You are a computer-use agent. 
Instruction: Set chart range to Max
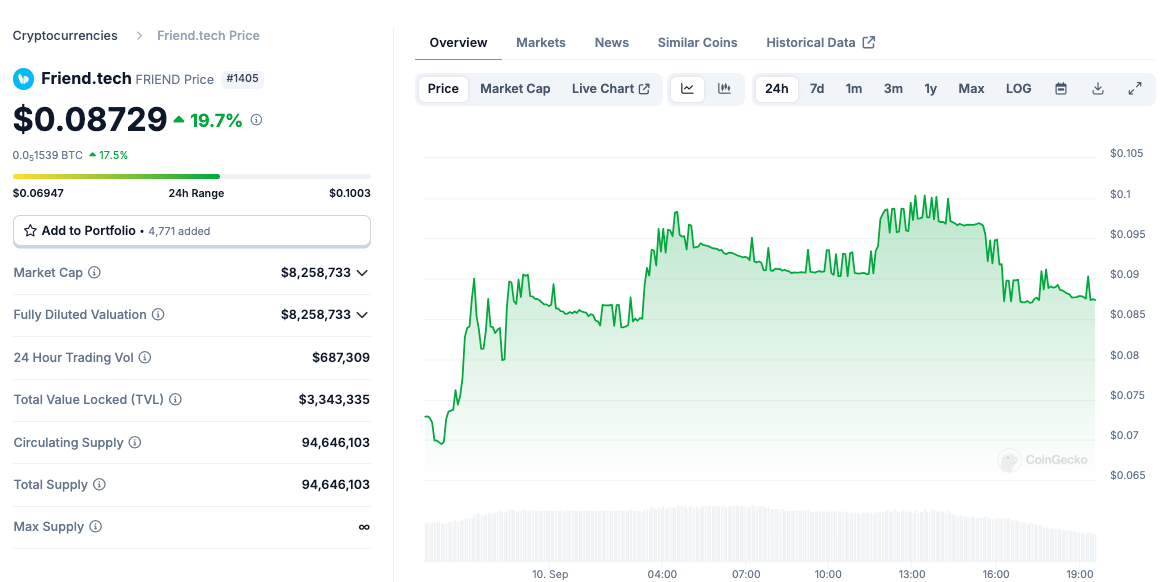[x=971, y=89]
